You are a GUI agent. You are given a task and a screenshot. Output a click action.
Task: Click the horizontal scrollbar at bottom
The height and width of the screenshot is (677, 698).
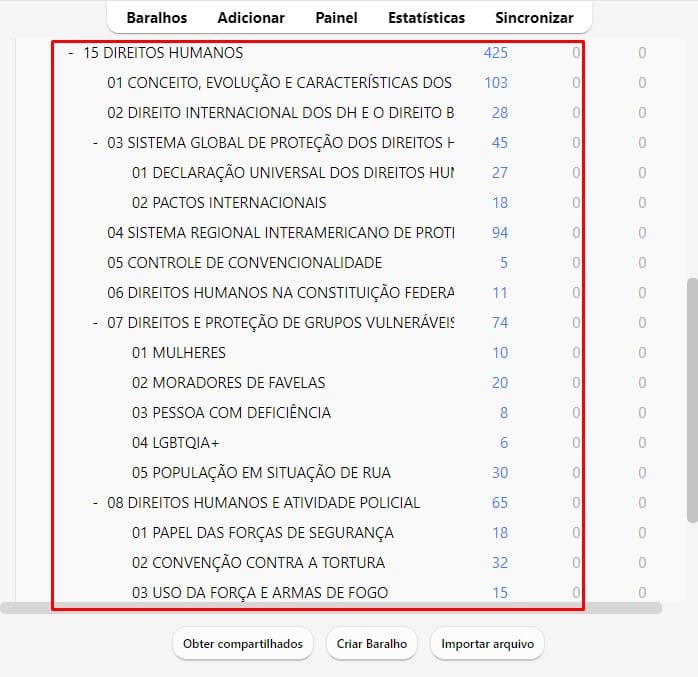tap(331, 608)
